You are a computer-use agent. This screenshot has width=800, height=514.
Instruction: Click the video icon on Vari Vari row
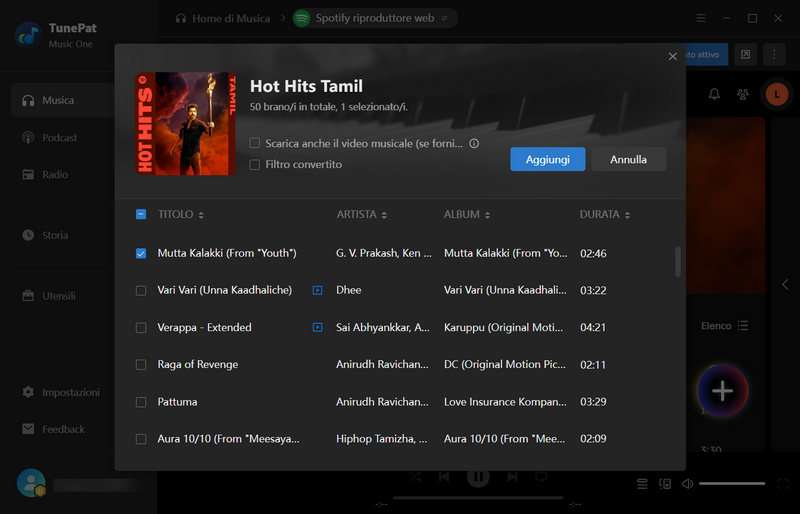click(317, 290)
